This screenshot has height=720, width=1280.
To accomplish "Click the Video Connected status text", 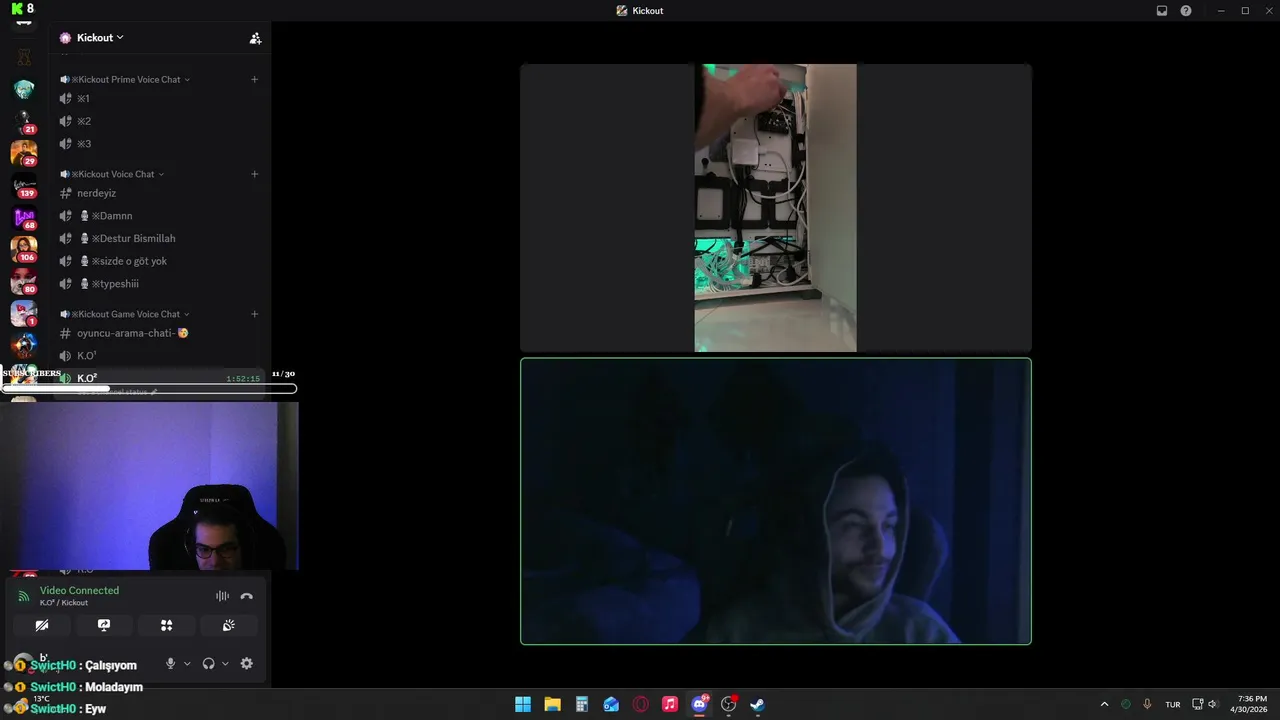I will click(x=79, y=591).
